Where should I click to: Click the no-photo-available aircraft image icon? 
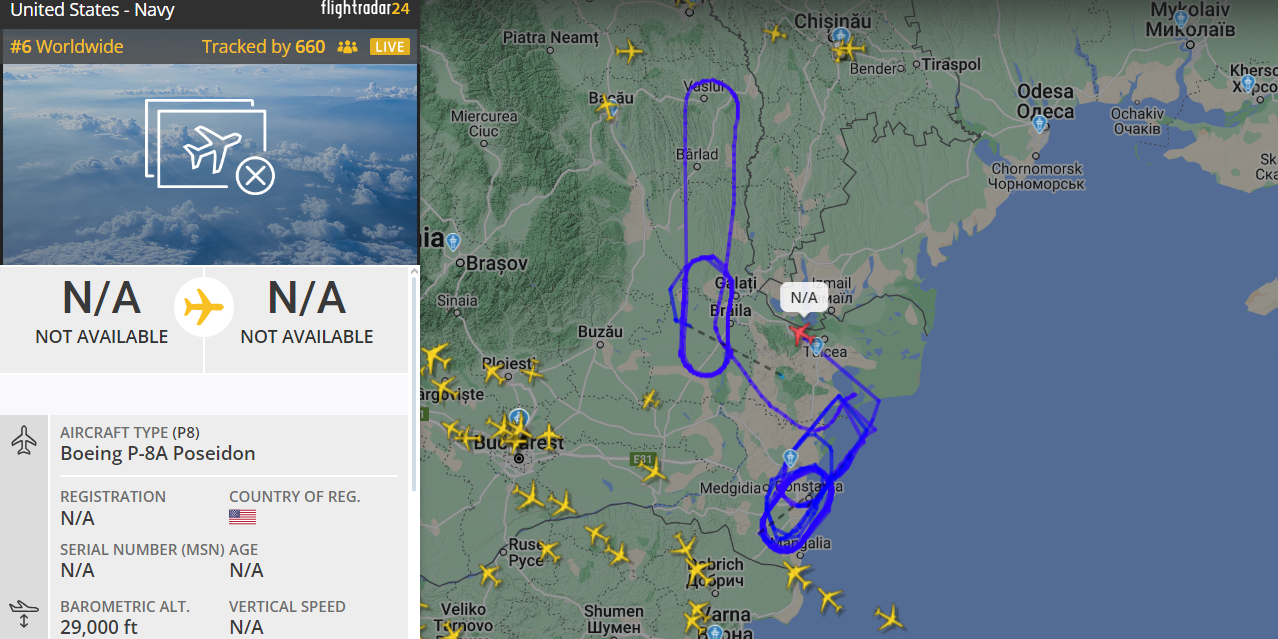[x=210, y=146]
